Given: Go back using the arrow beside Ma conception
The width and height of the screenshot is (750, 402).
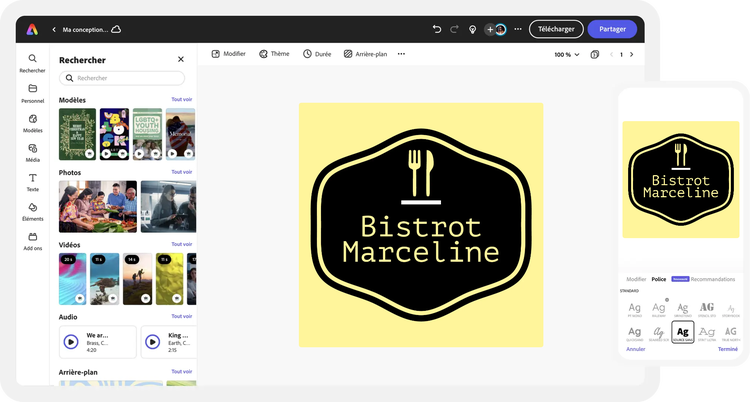Looking at the screenshot, I should [x=54, y=30].
